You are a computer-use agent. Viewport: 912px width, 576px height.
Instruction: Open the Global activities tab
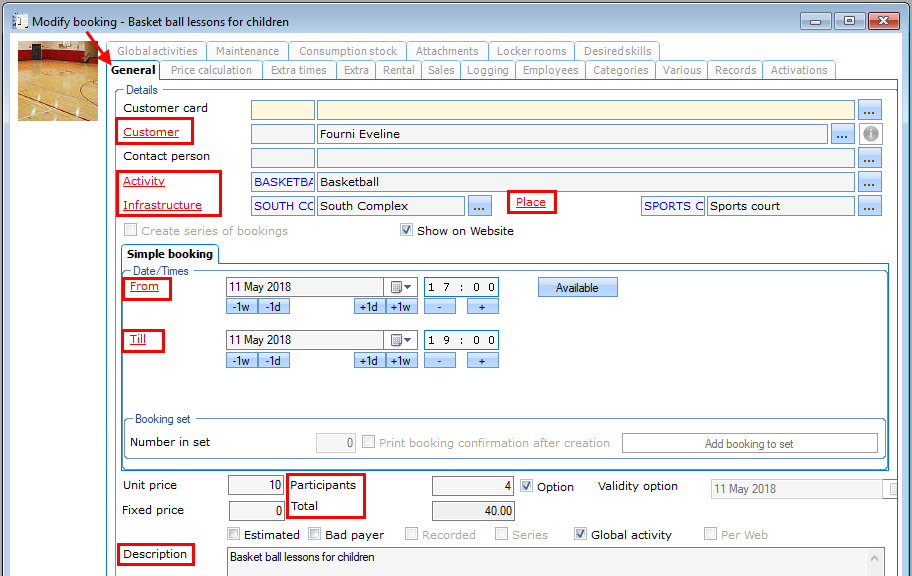click(157, 51)
